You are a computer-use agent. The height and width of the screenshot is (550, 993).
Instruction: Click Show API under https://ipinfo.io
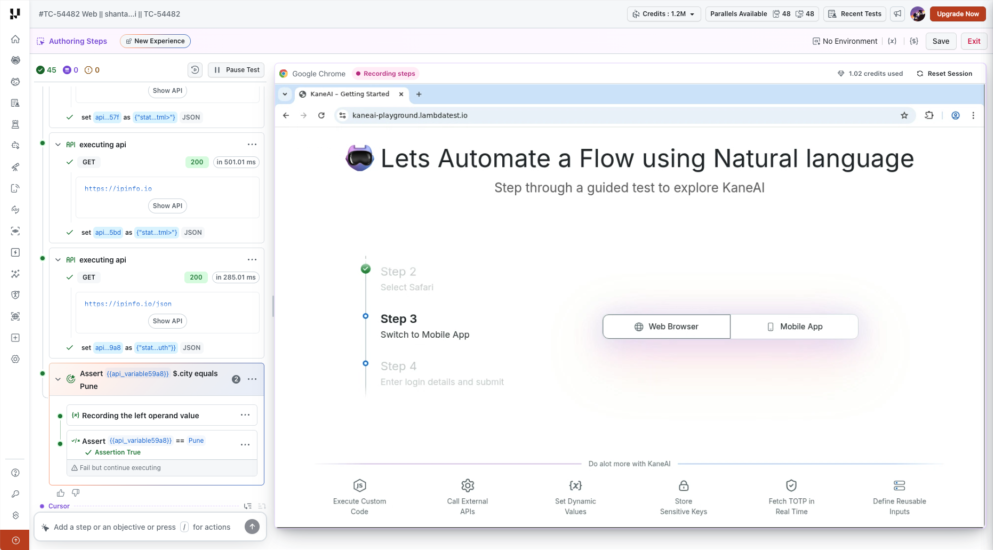tap(167, 205)
